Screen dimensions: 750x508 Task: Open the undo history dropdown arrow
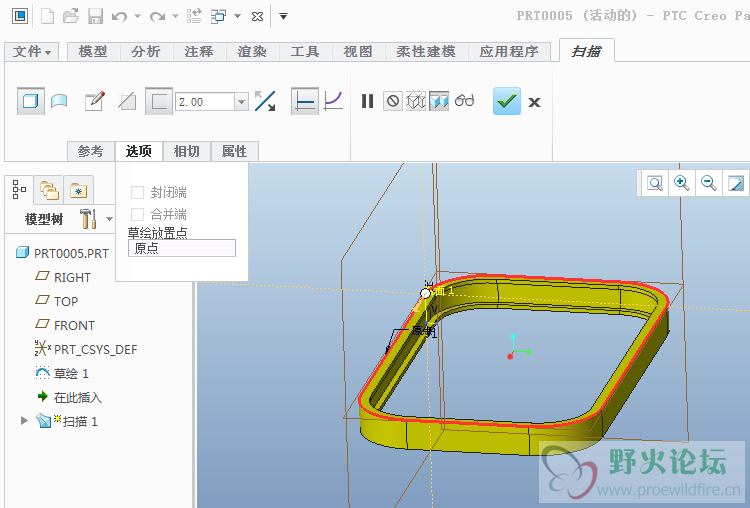coord(137,17)
